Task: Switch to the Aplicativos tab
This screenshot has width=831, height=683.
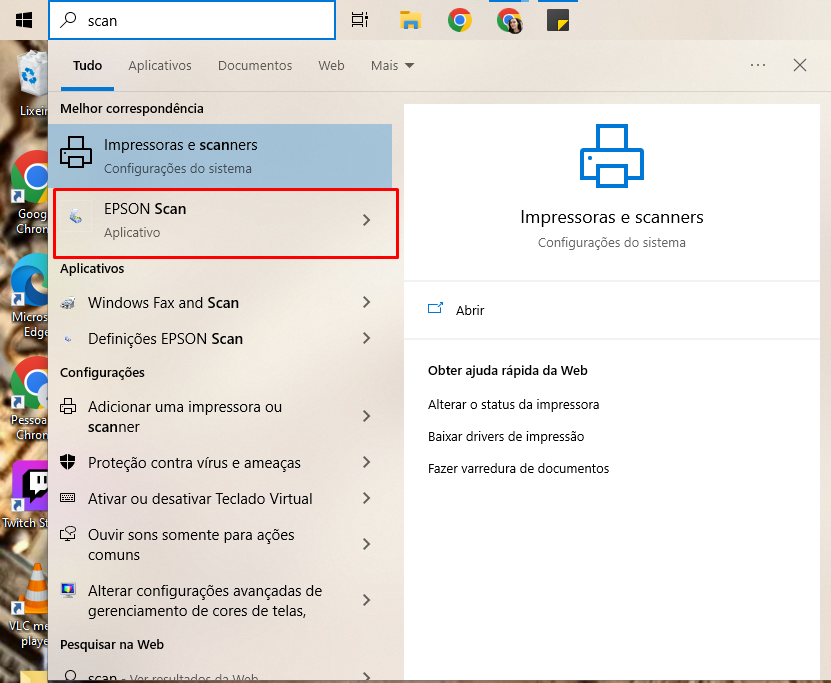Action: [x=159, y=66]
